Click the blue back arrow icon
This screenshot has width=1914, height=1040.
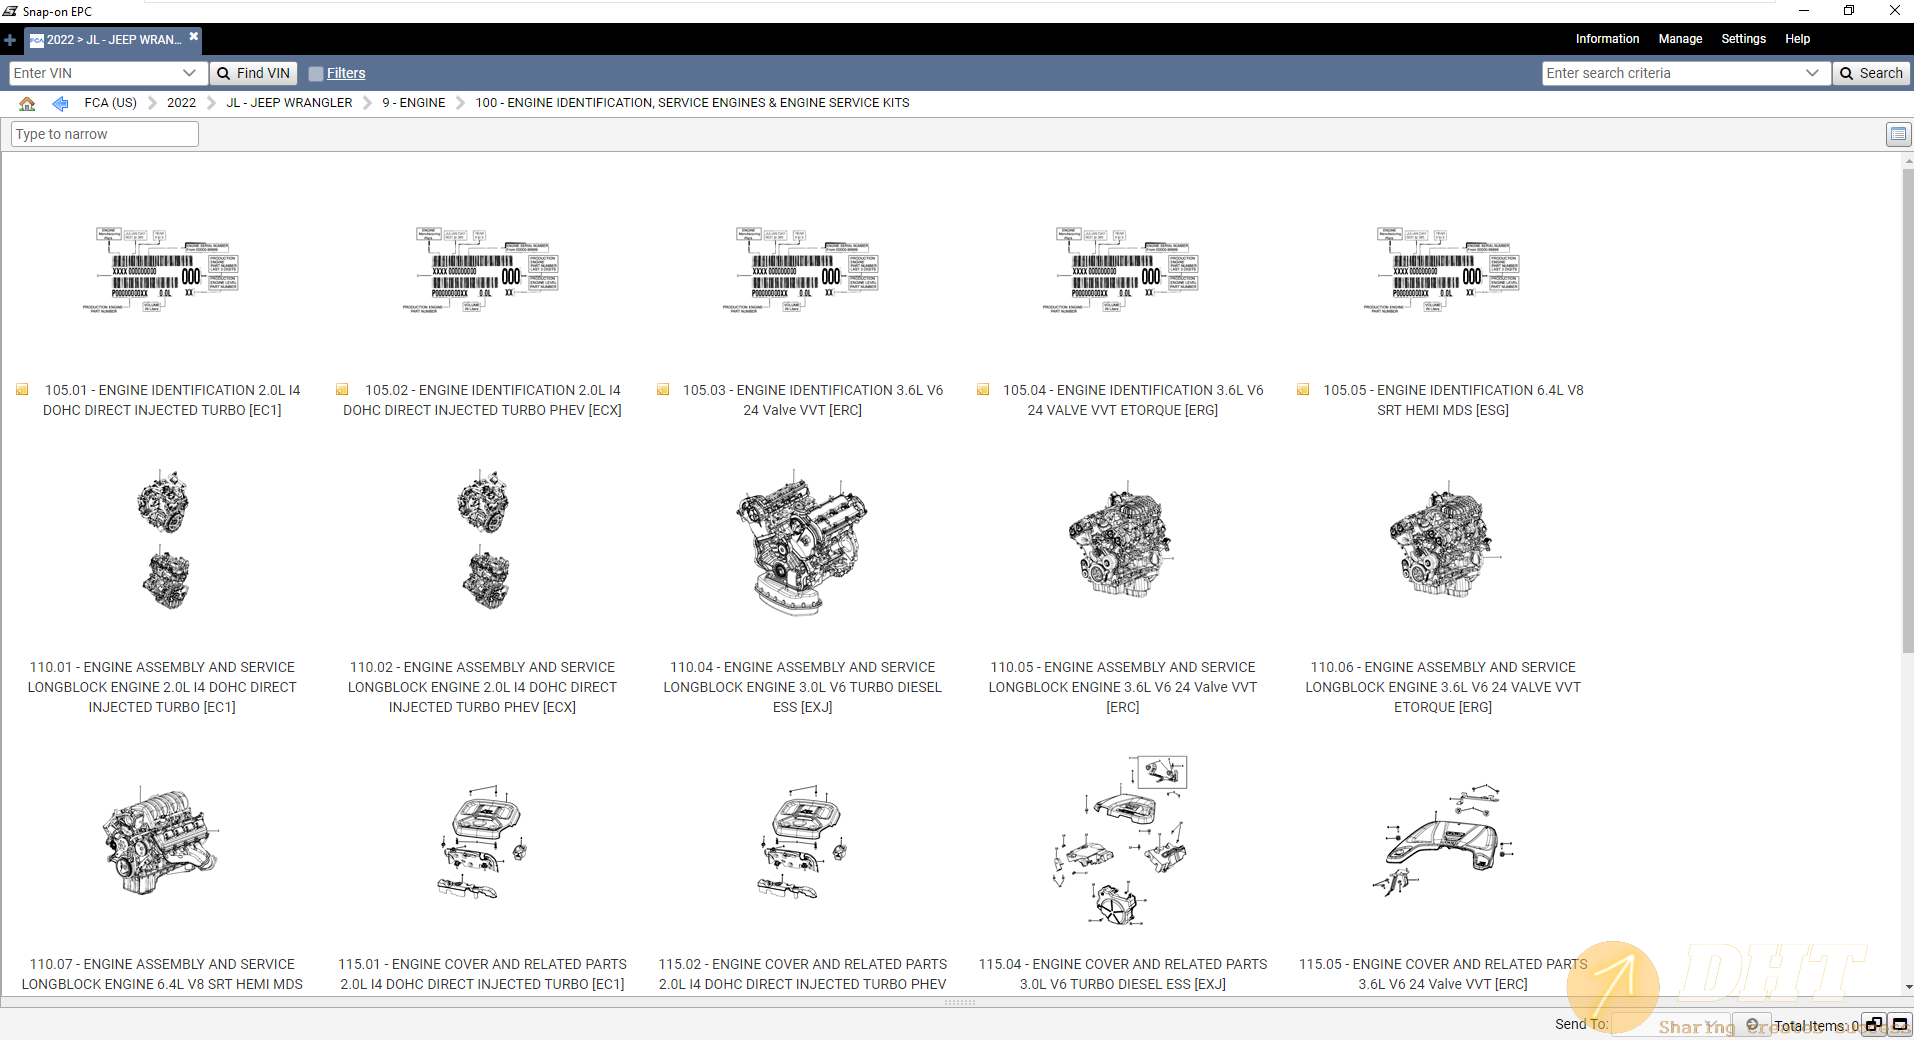tap(60, 103)
